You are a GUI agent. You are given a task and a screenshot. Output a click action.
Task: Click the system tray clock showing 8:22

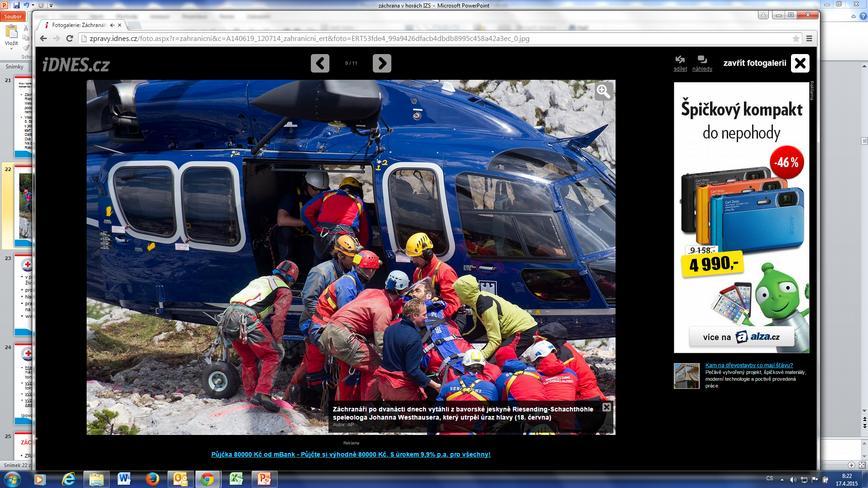(x=847, y=480)
